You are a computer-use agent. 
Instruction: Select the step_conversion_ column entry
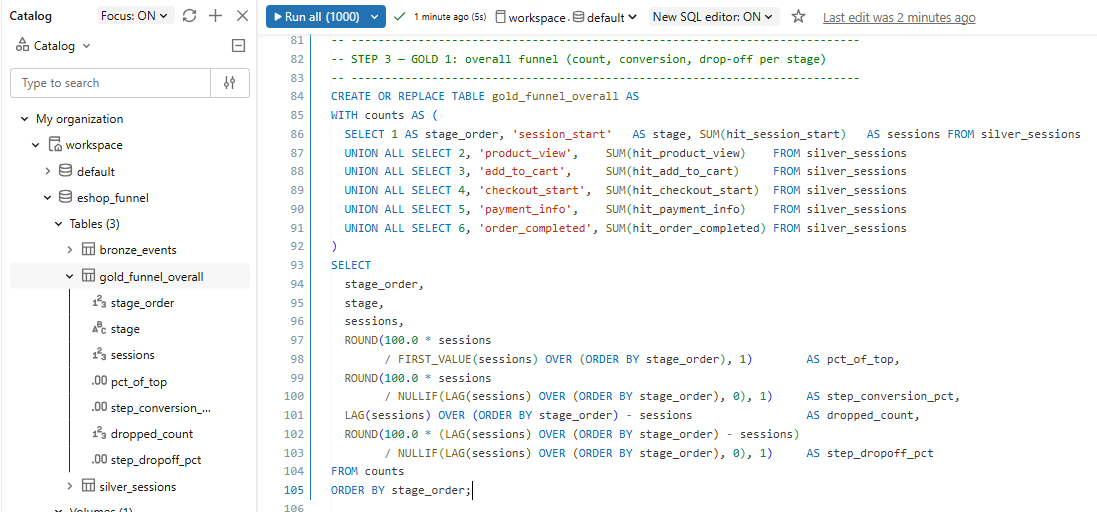pos(161,408)
